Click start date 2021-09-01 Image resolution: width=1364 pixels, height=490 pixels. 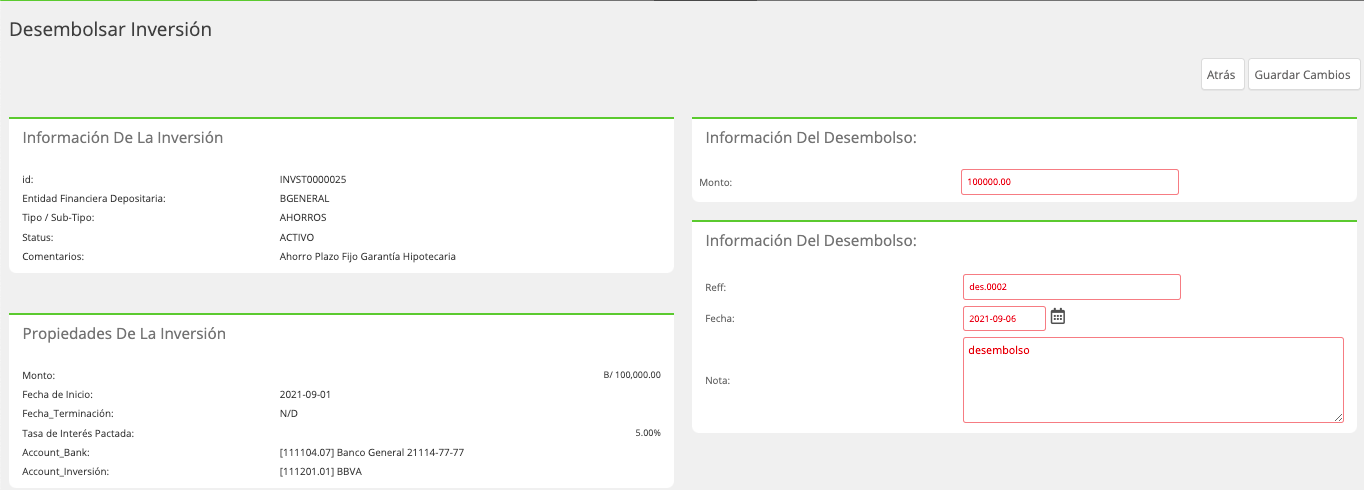pos(305,395)
